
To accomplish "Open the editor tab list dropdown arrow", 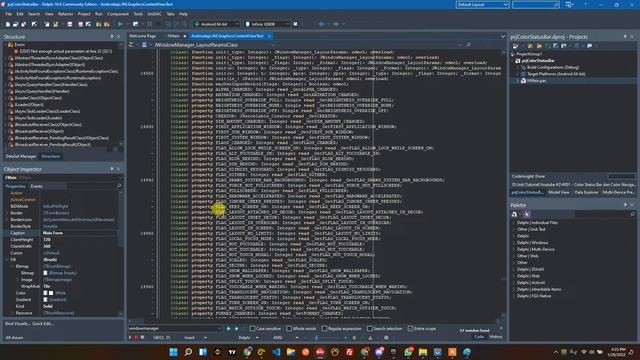I will [502, 36].
